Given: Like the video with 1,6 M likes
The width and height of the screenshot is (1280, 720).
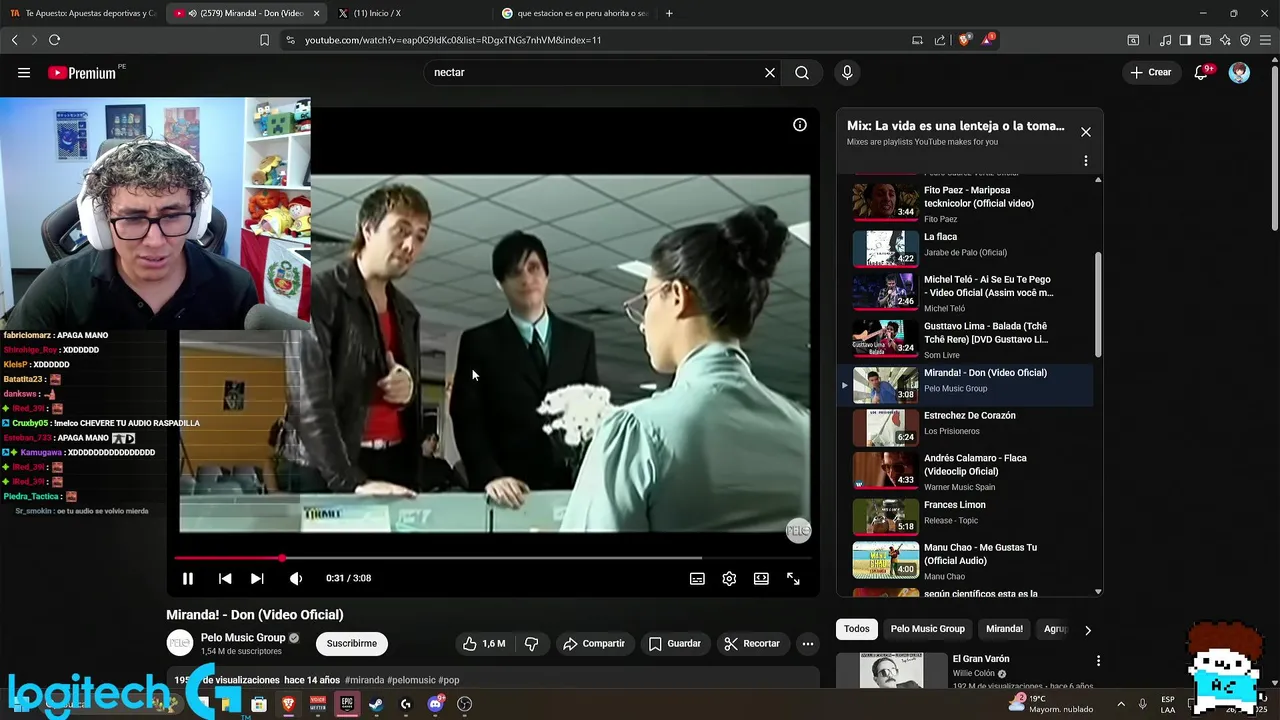Looking at the screenshot, I should coord(485,643).
